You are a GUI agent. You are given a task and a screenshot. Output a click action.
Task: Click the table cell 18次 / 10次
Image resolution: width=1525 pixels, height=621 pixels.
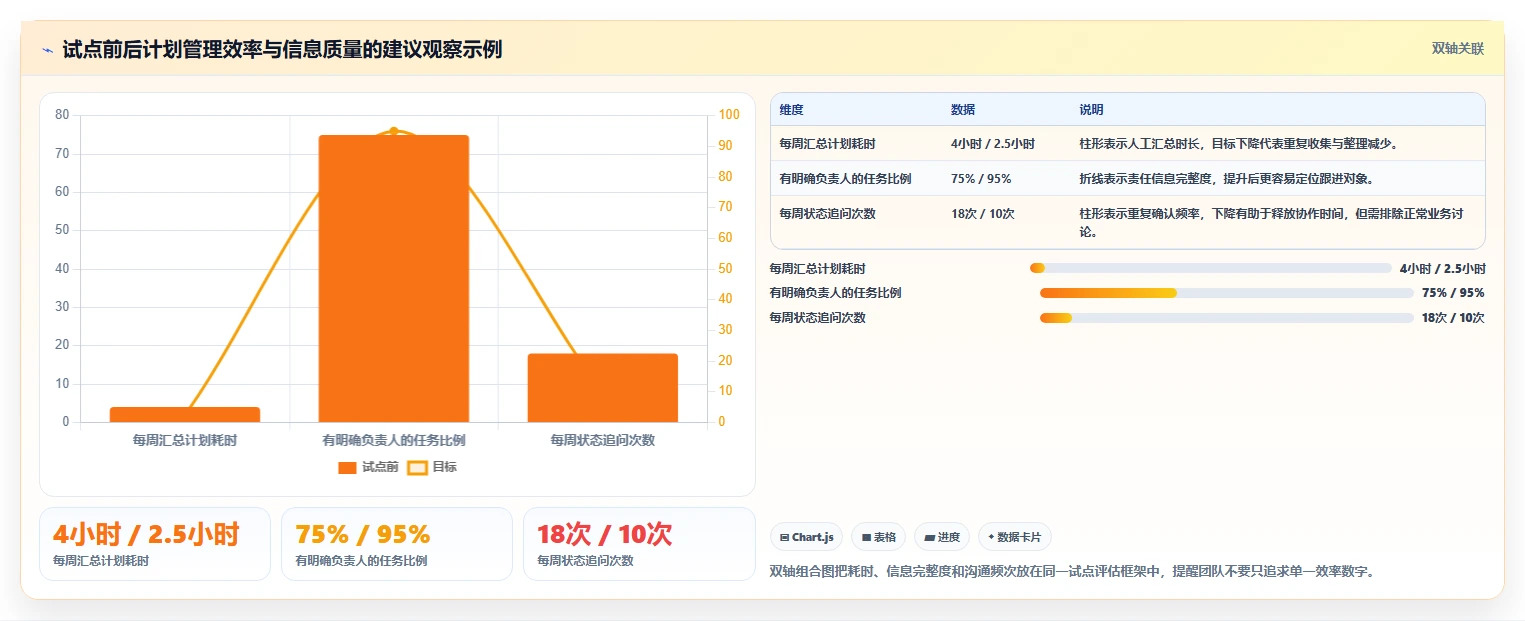point(983,214)
